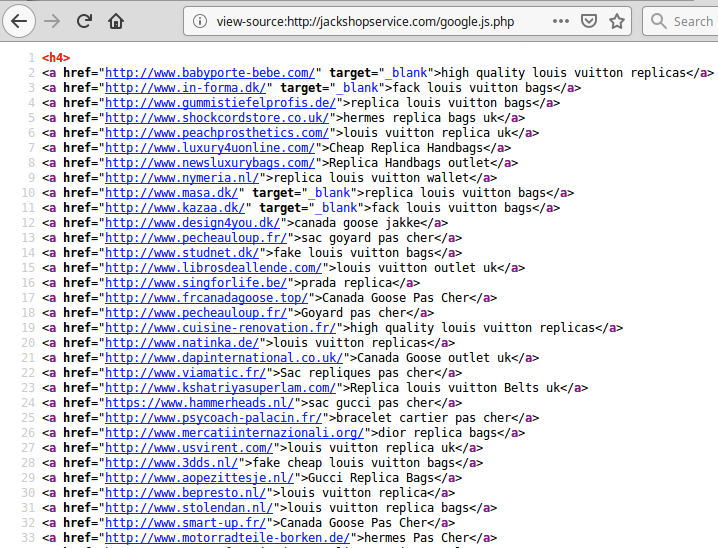Open the gummistiefelprofis.de link
Image resolution: width=718 pixels, height=548 pixels.
[220, 103]
